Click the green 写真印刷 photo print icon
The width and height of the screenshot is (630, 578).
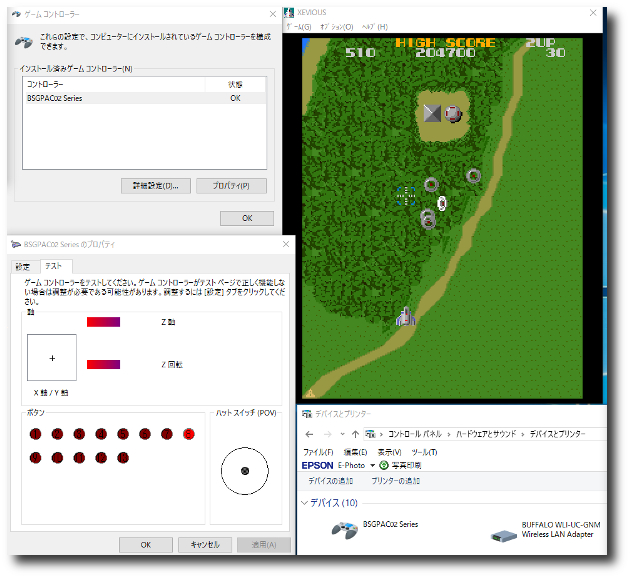click(x=384, y=465)
